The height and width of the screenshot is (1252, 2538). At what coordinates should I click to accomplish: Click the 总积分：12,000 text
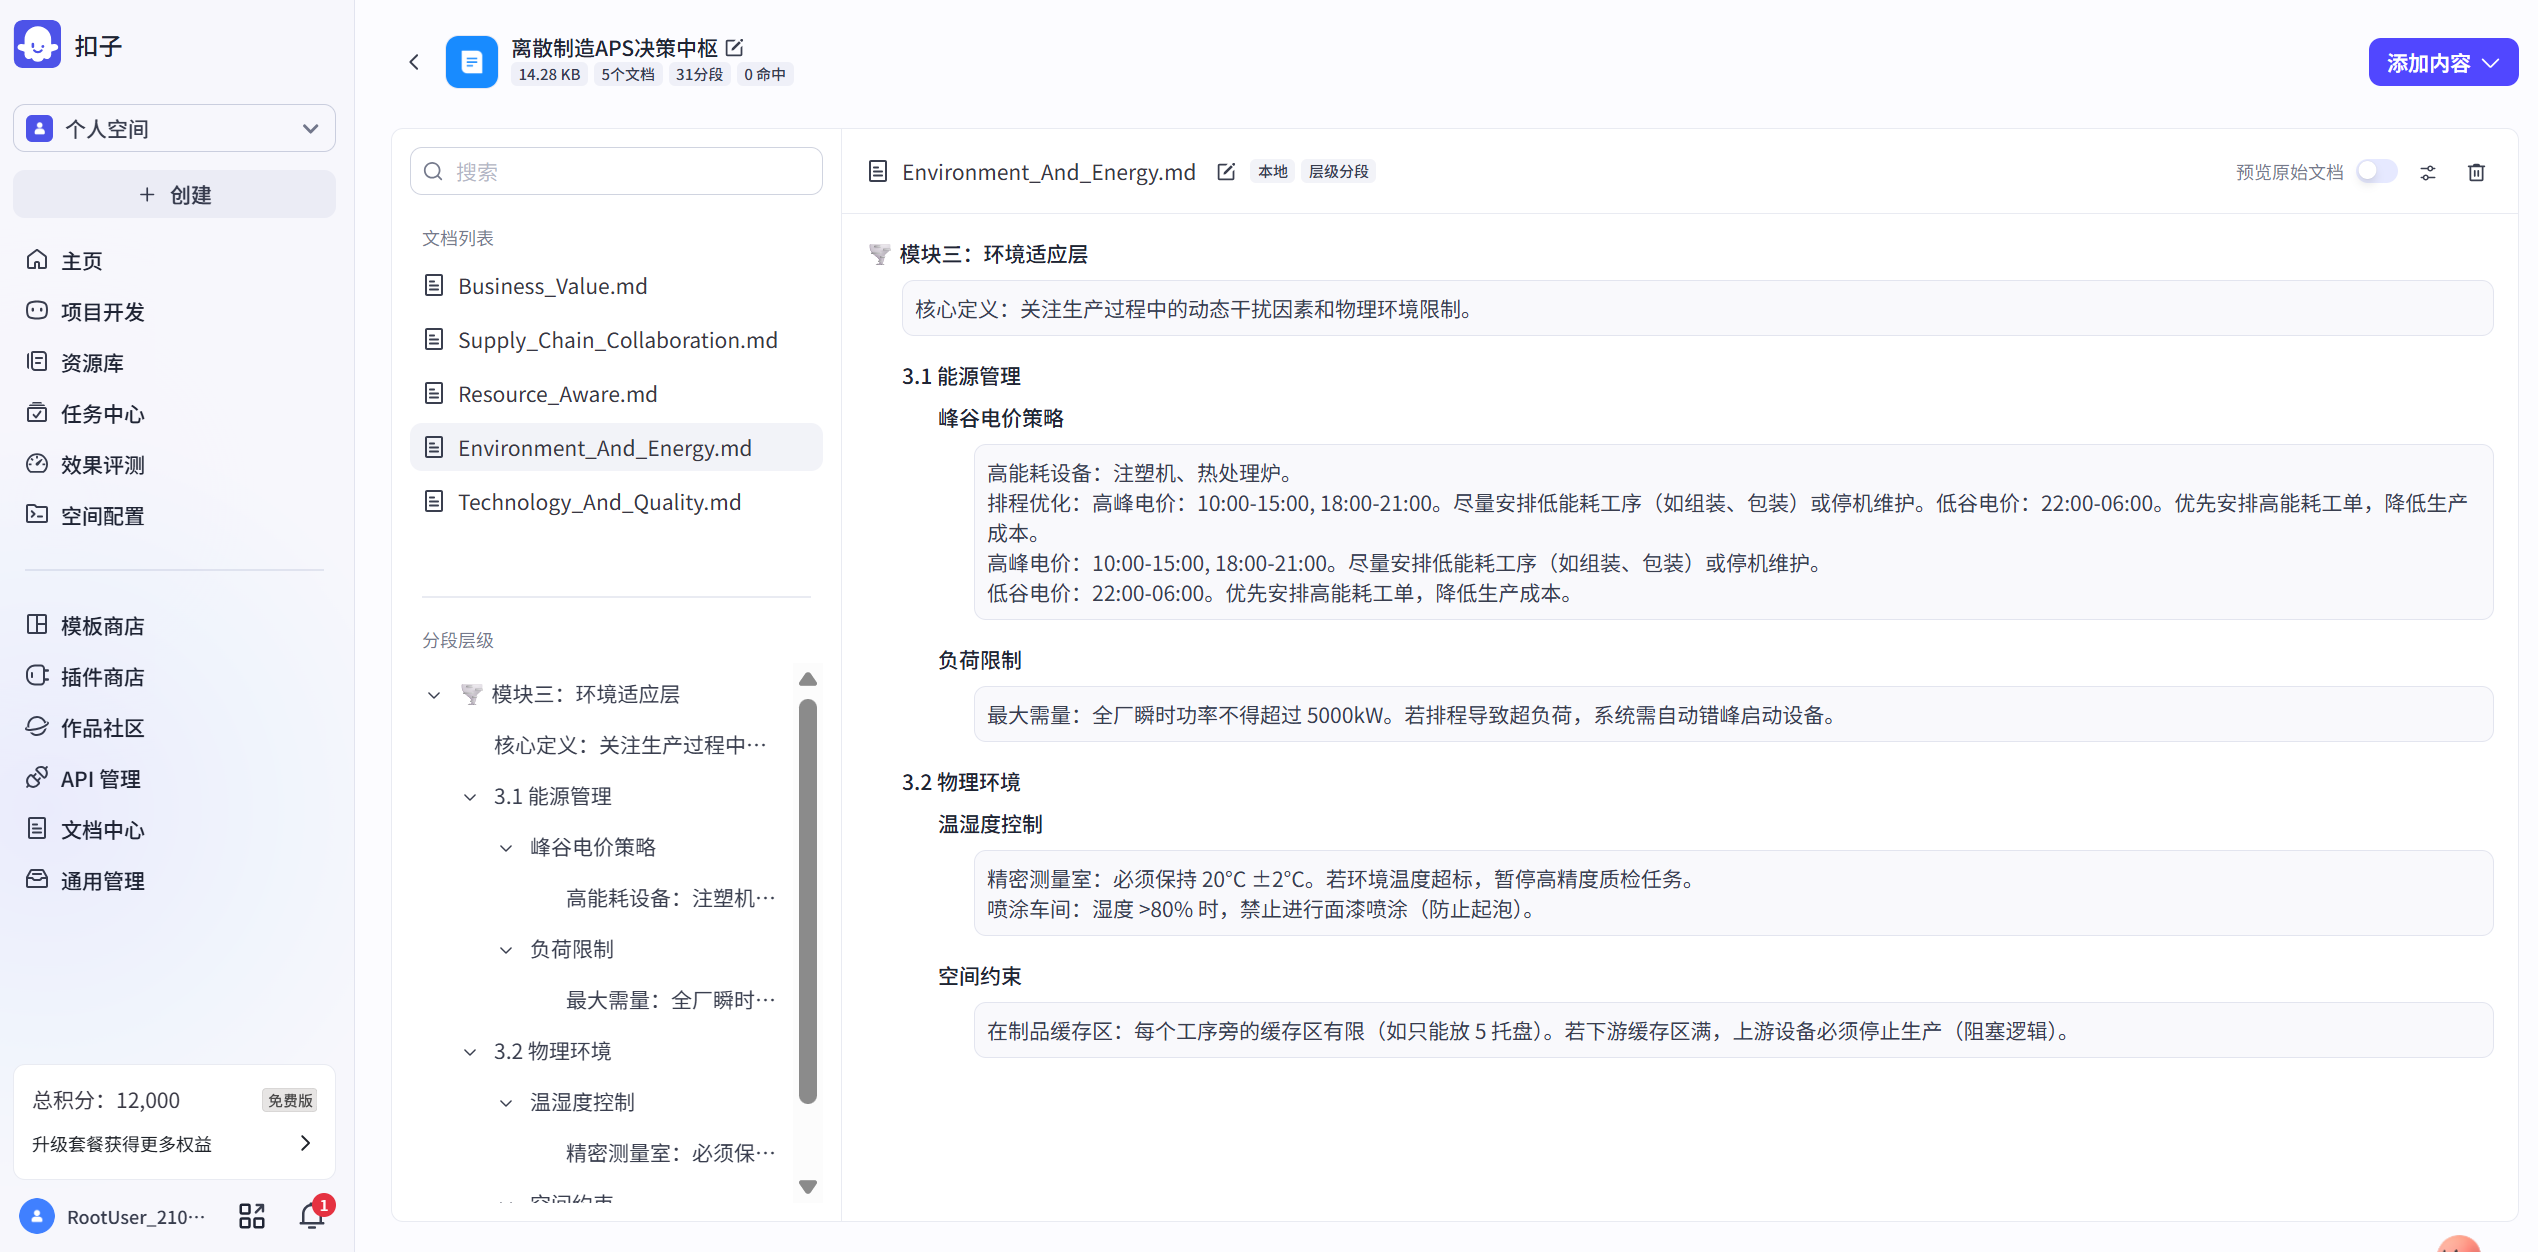point(106,1100)
